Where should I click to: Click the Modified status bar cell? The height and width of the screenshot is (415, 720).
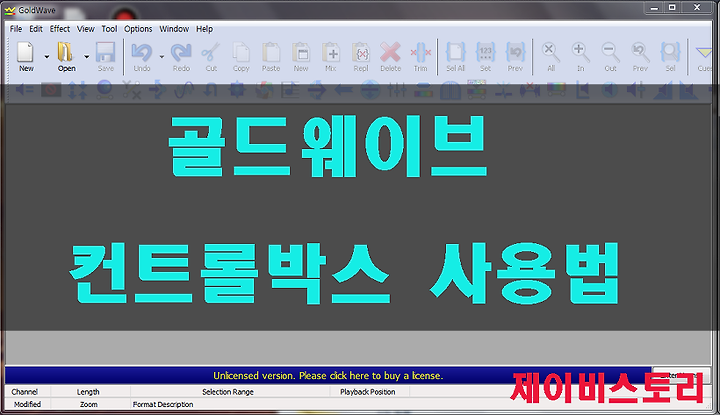[x=27, y=404]
